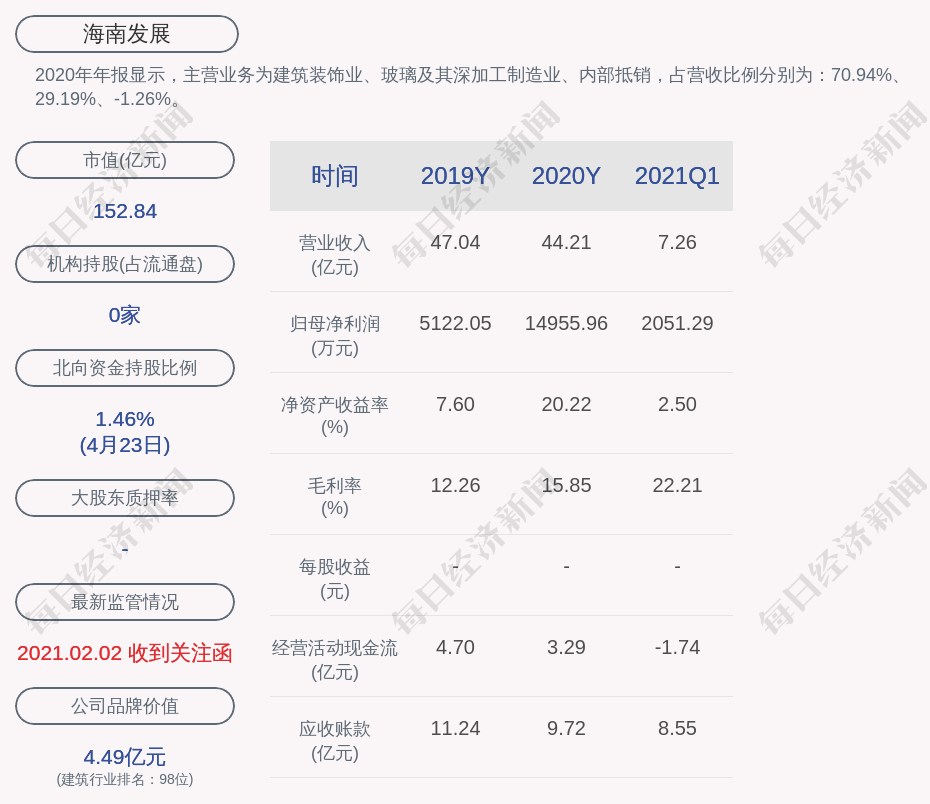Select ROE value 20.22

566,404
